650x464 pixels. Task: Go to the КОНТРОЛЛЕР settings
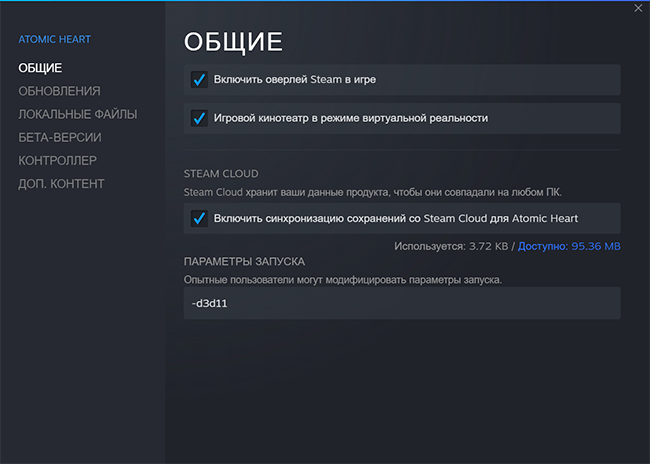[58, 160]
